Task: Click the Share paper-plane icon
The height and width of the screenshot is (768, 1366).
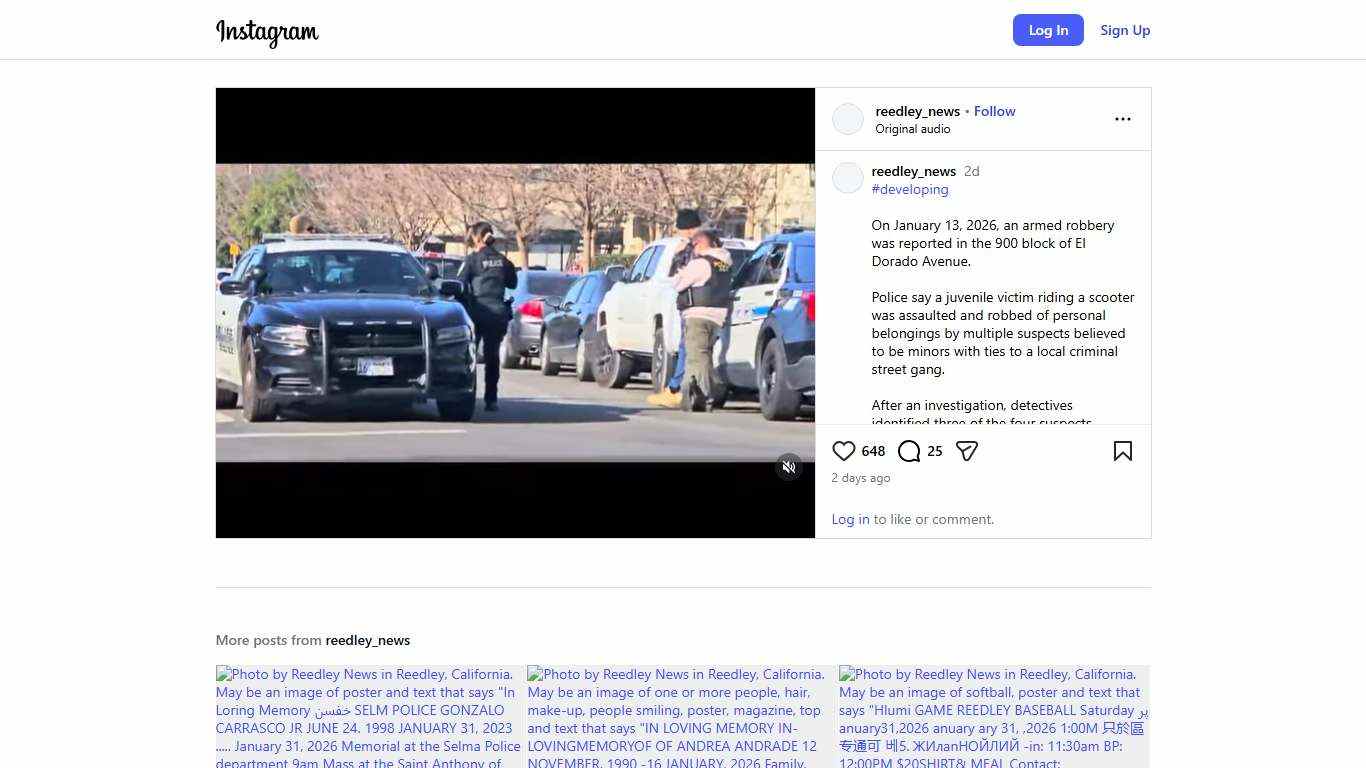Action: 966,451
